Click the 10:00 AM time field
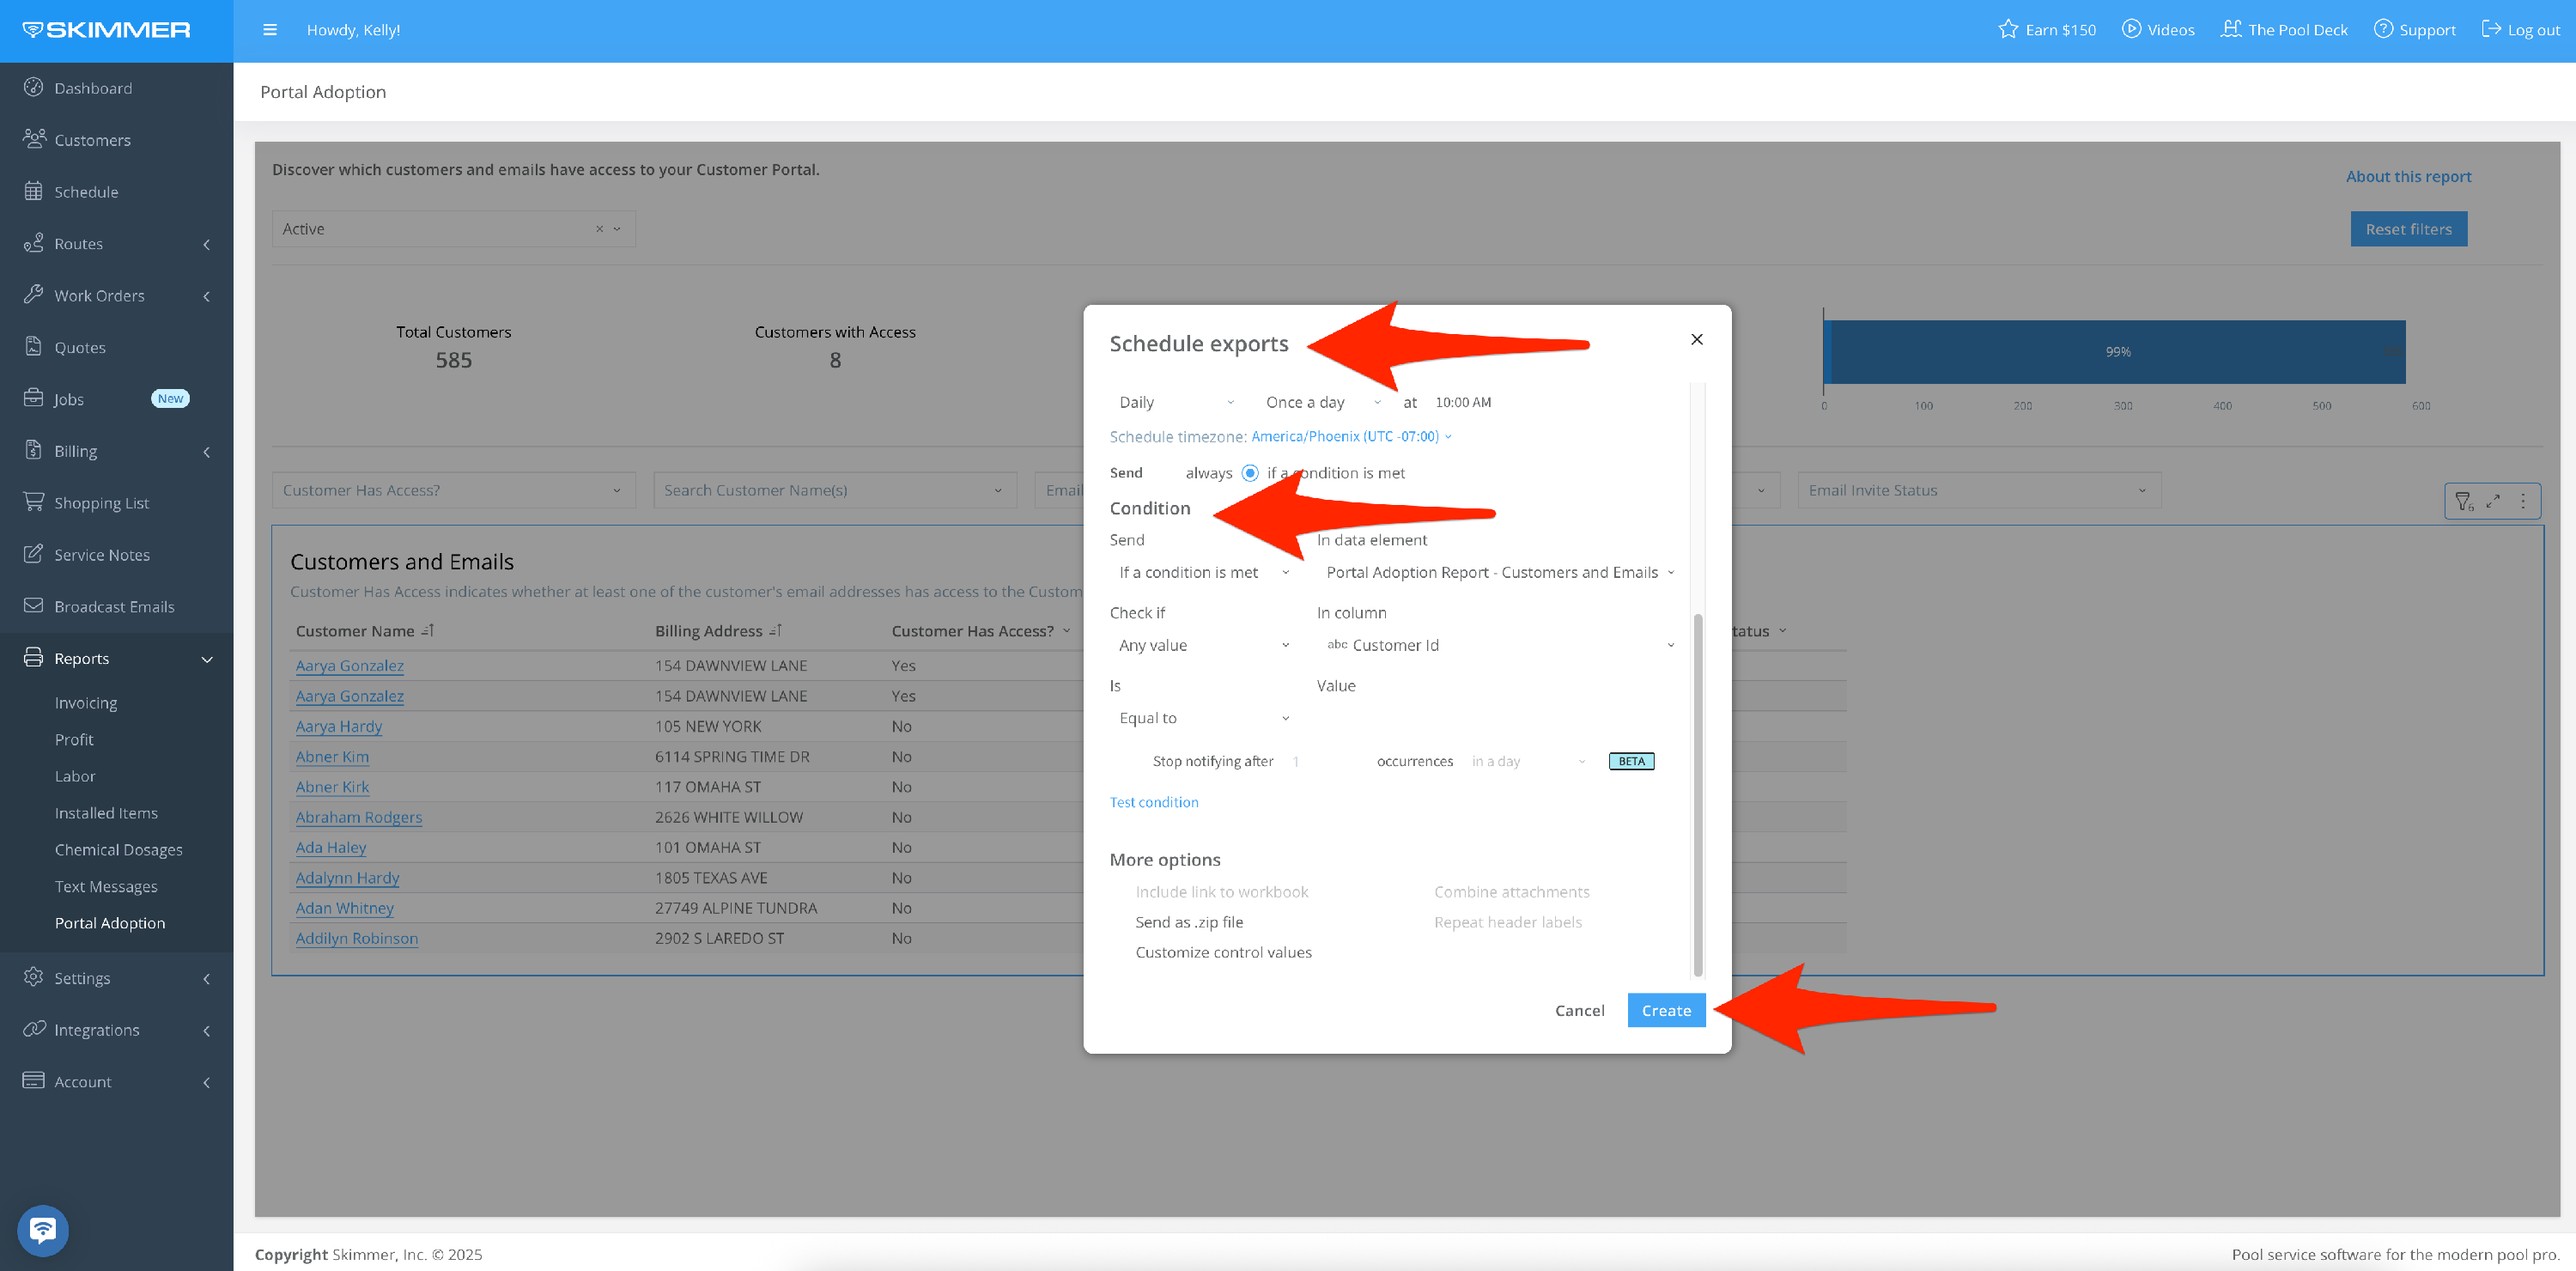Screen dimensions: 2576x1271 (x=1462, y=402)
